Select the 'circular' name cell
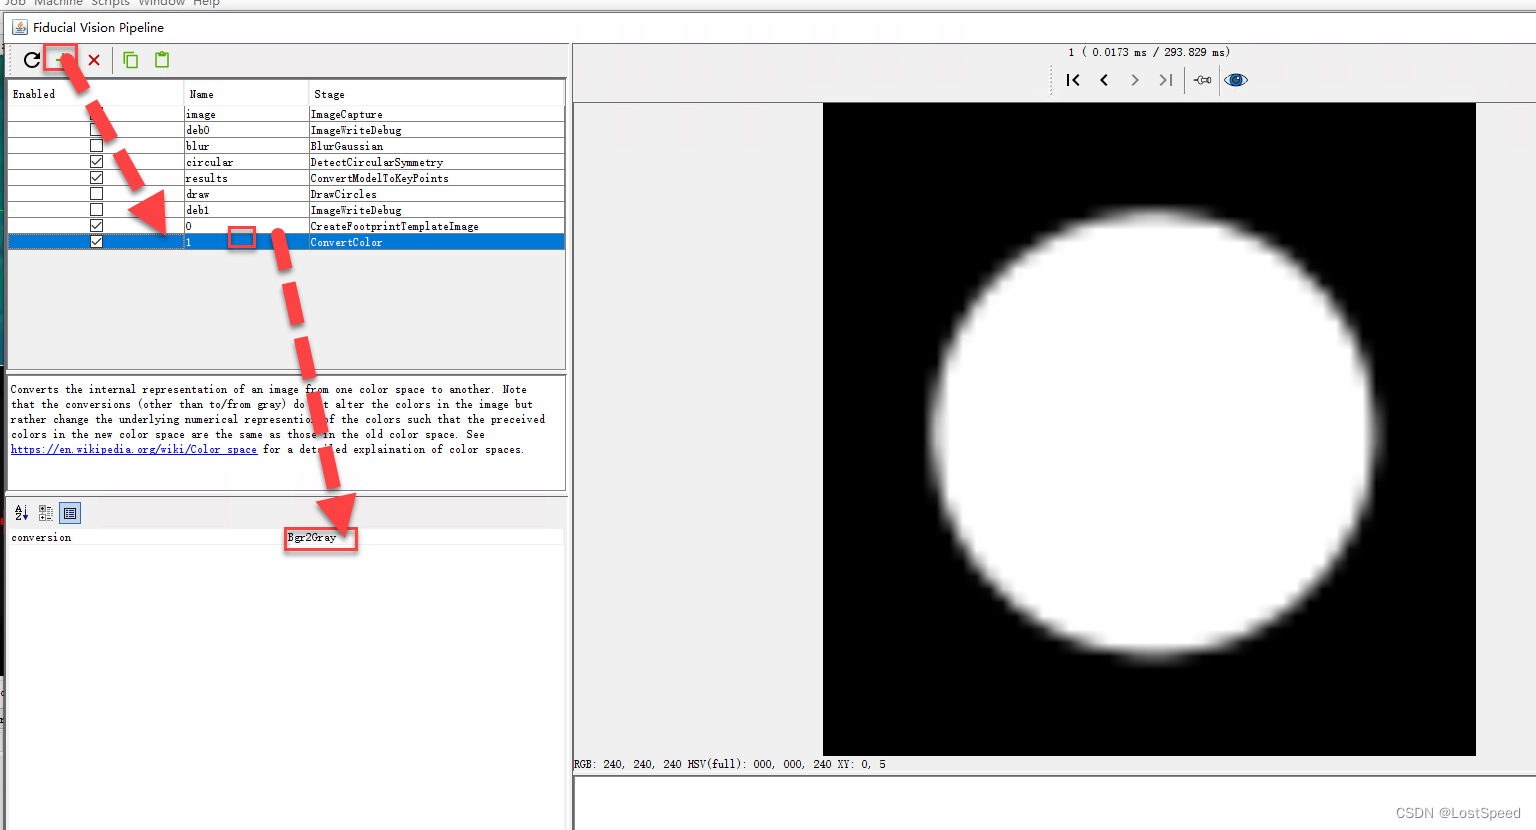Image resolution: width=1536 pixels, height=830 pixels. (x=246, y=162)
